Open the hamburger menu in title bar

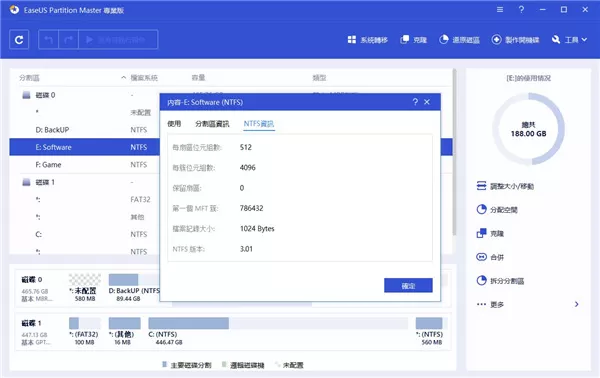500,10
